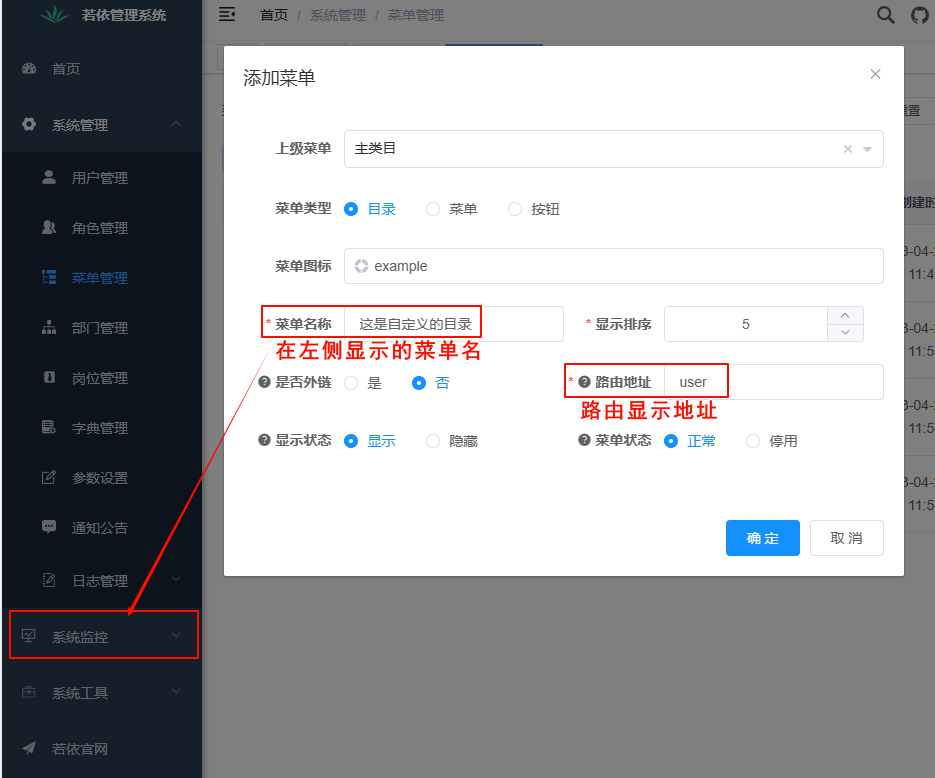935x778 pixels.
Task: Open the 上级菜单 dropdown arrow
Action: pyautogui.click(x=868, y=149)
